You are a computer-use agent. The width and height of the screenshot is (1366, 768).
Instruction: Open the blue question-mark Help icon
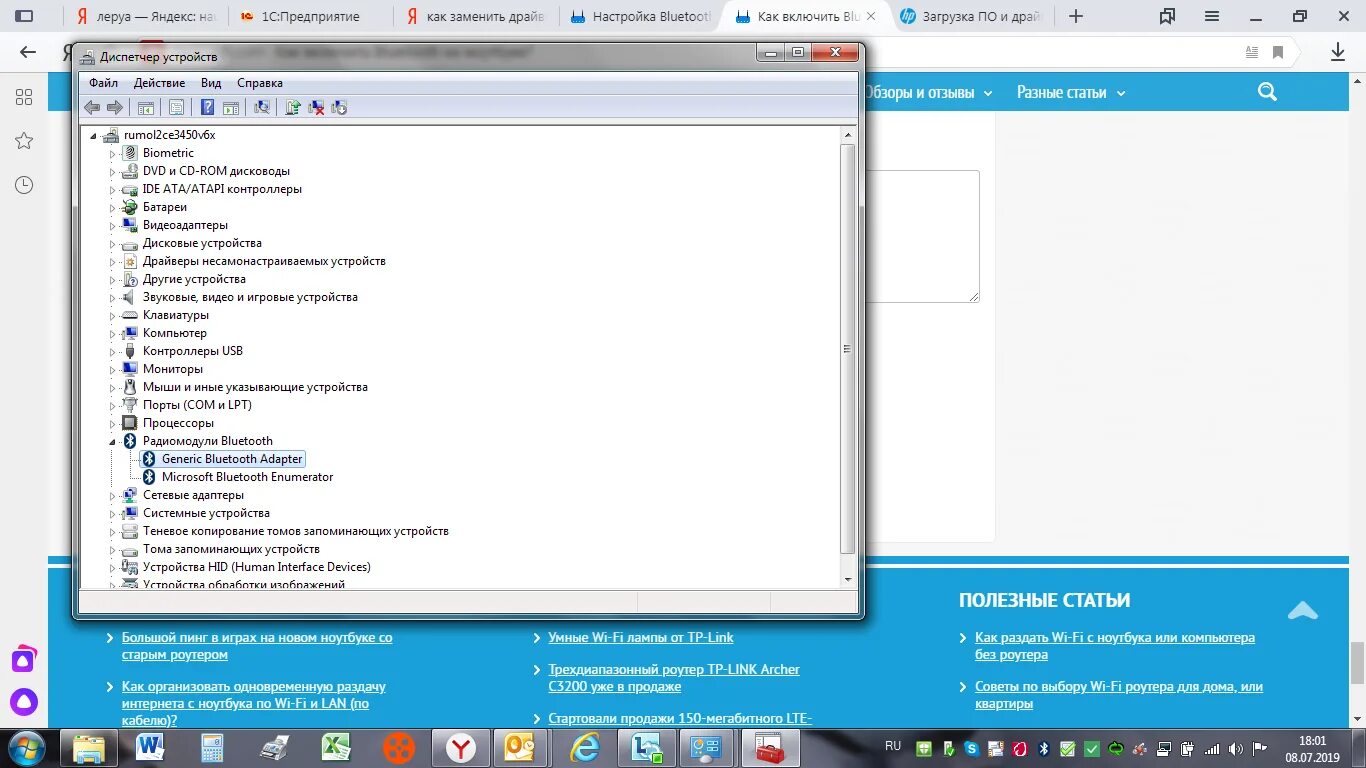click(x=207, y=107)
